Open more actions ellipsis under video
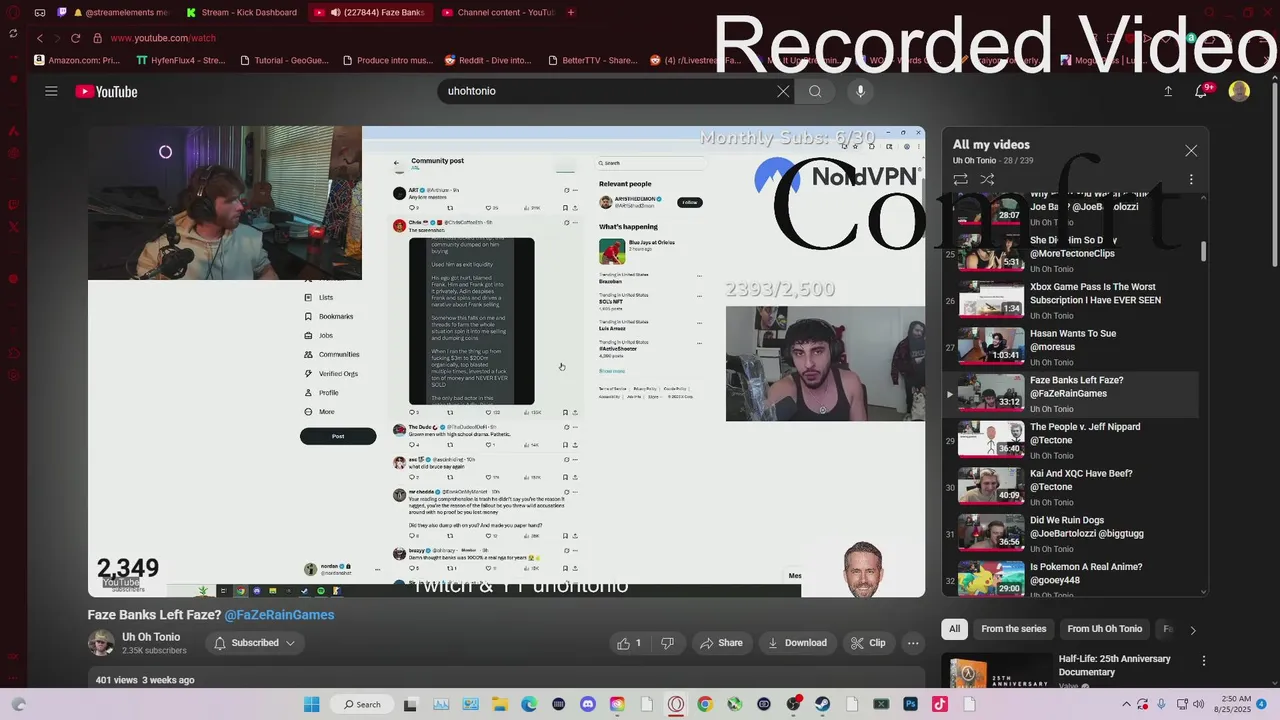The height and width of the screenshot is (720, 1280). point(913,643)
